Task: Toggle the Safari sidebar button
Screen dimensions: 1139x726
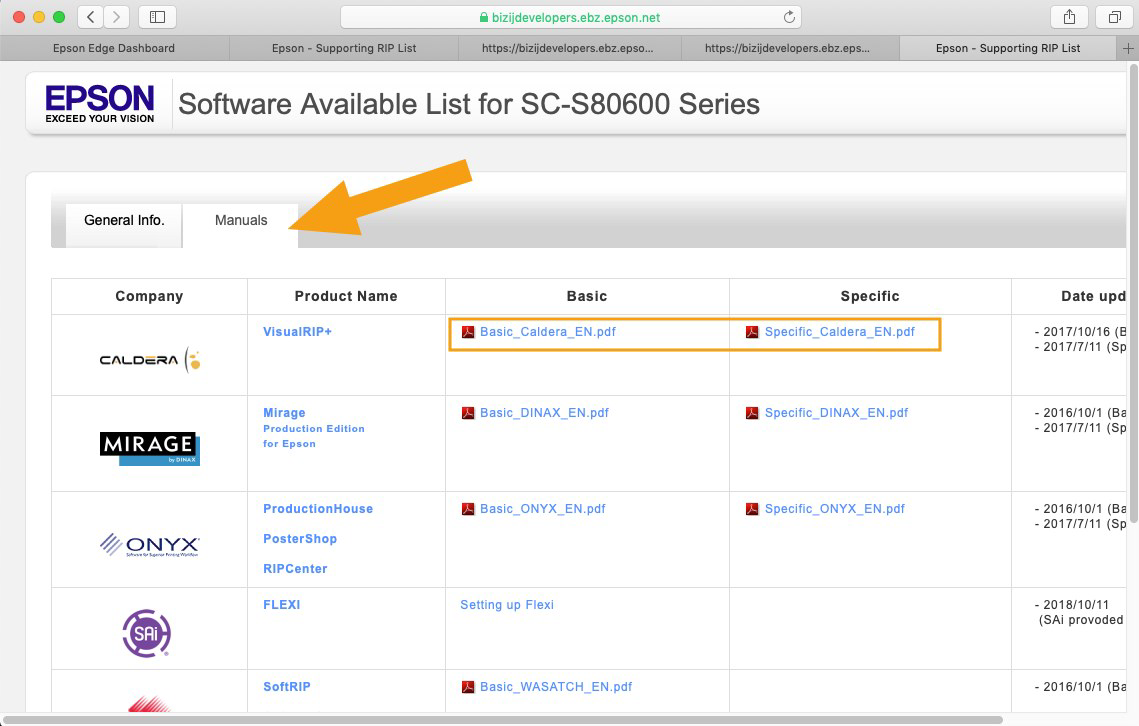Action: pyautogui.click(x=157, y=17)
